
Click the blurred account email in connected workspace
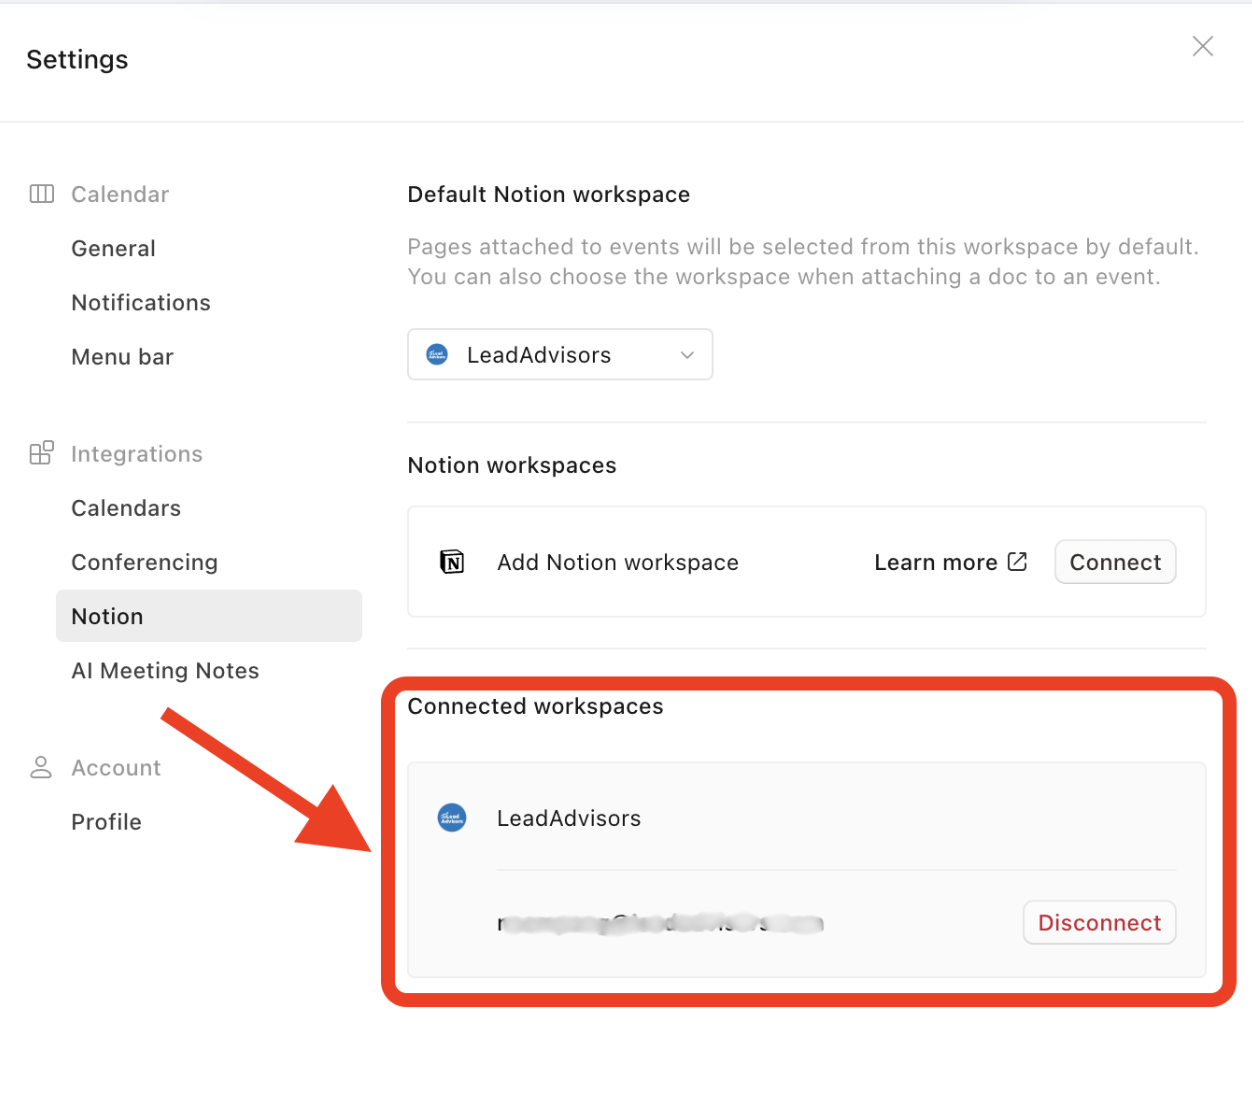(x=660, y=923)
